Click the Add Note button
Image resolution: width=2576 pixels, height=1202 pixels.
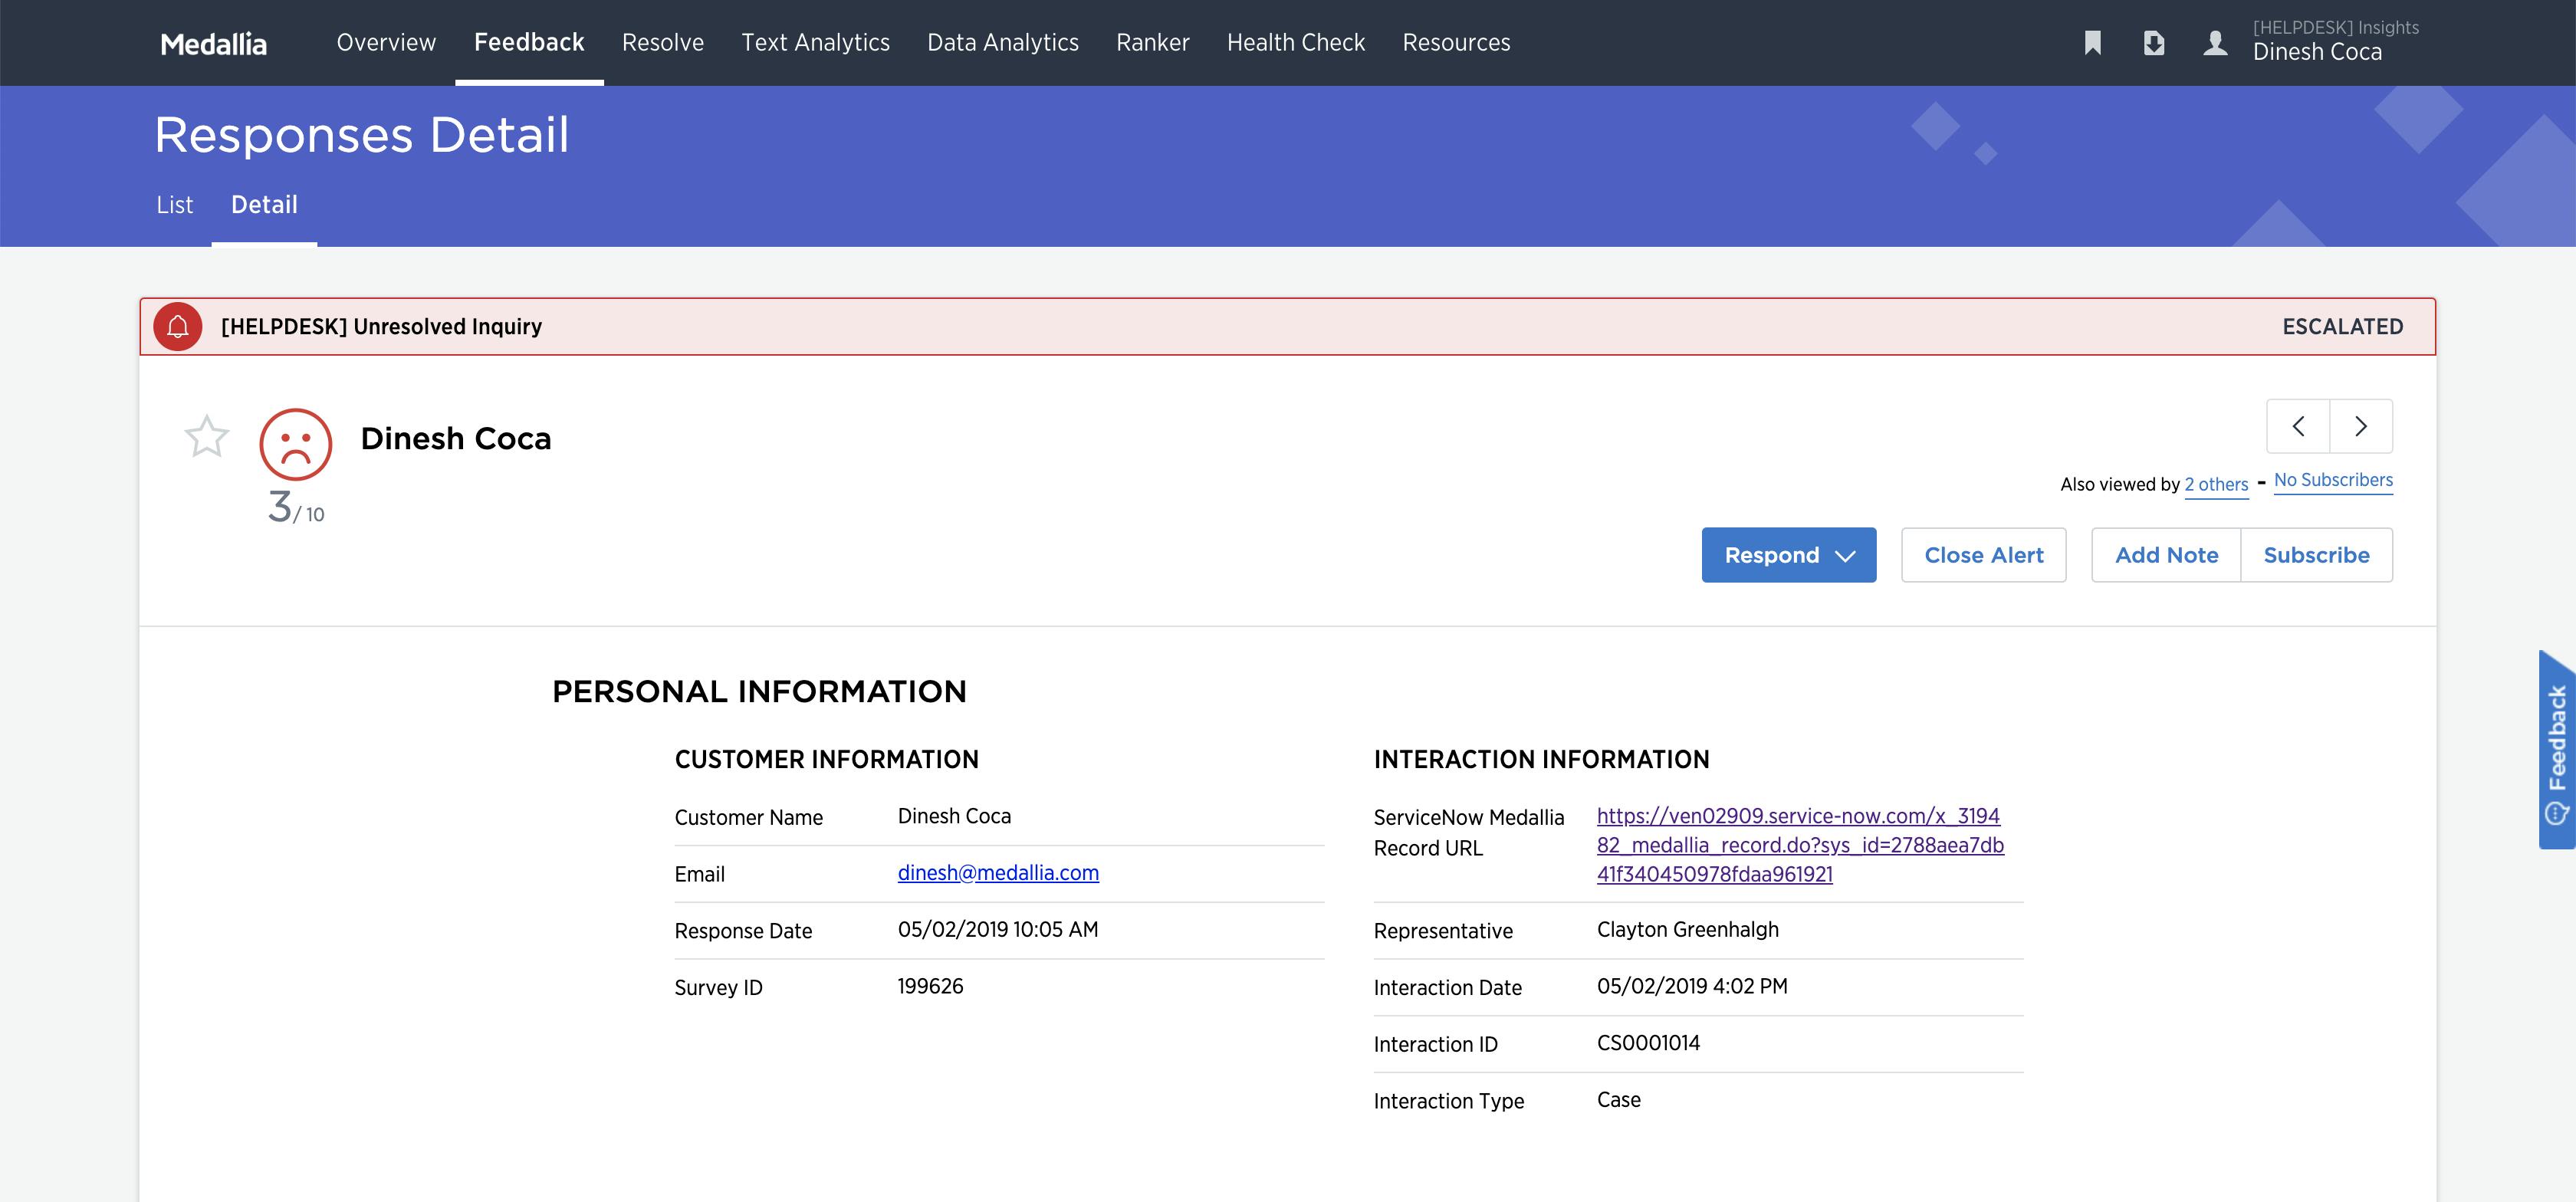[x=2166, y=555]
